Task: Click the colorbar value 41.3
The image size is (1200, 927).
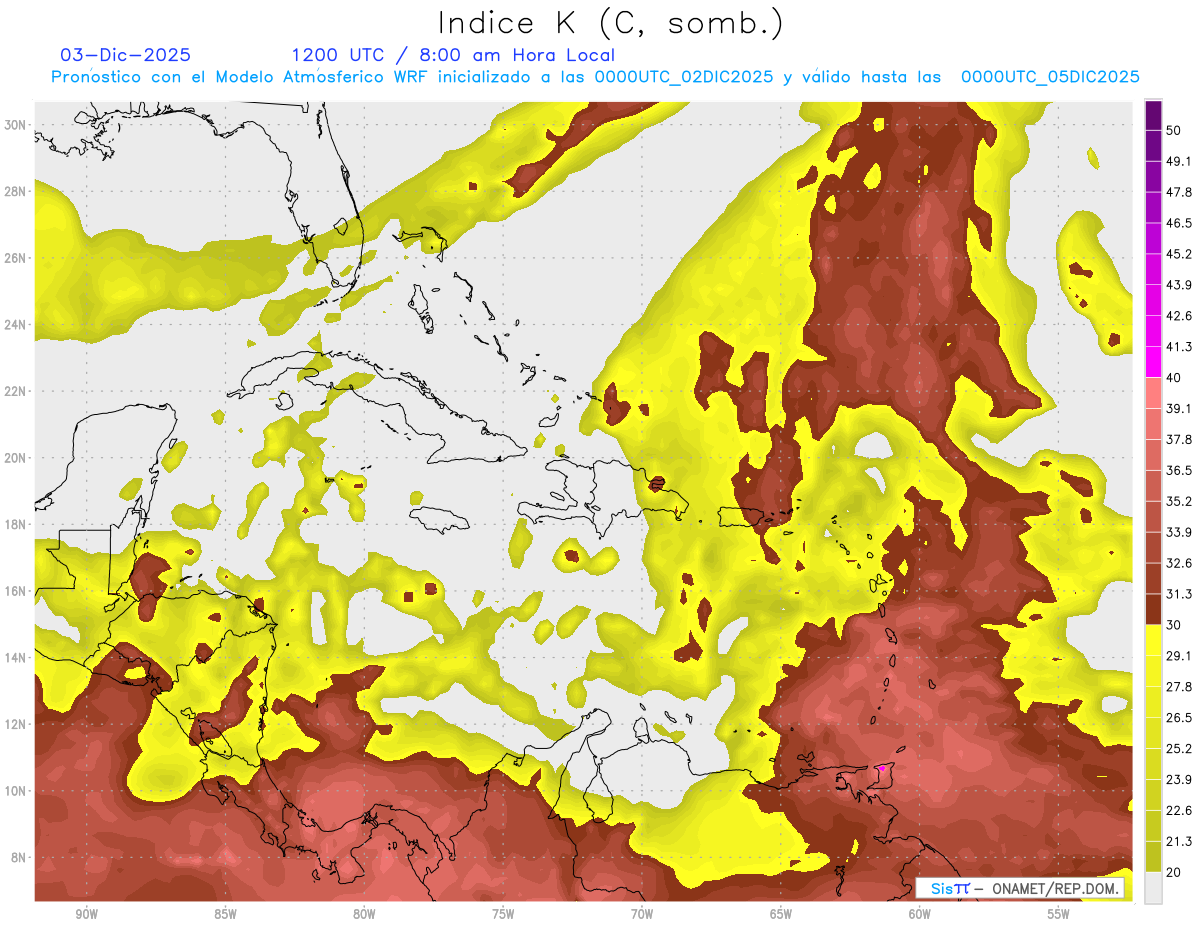Action: pyautogui.click(x=1179, y=347)
